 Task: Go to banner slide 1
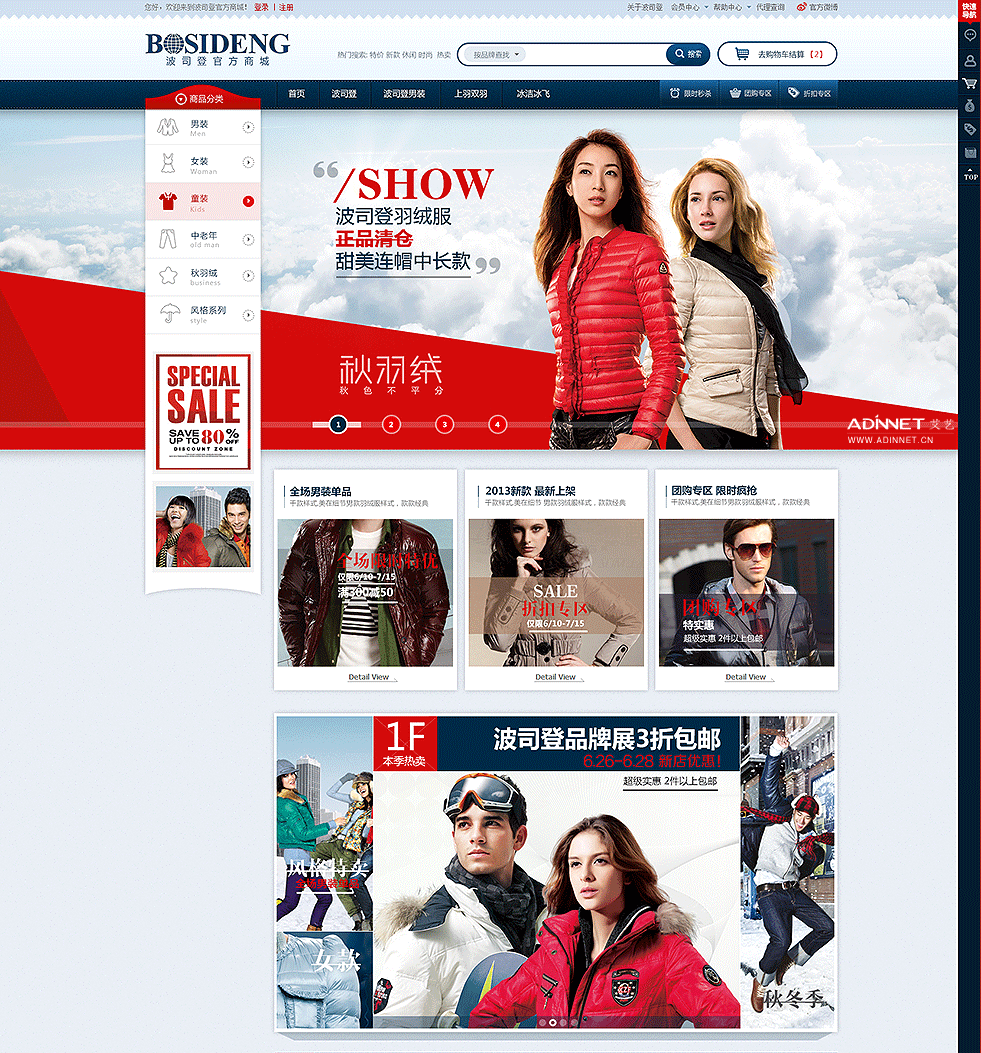tap(338, 424)
